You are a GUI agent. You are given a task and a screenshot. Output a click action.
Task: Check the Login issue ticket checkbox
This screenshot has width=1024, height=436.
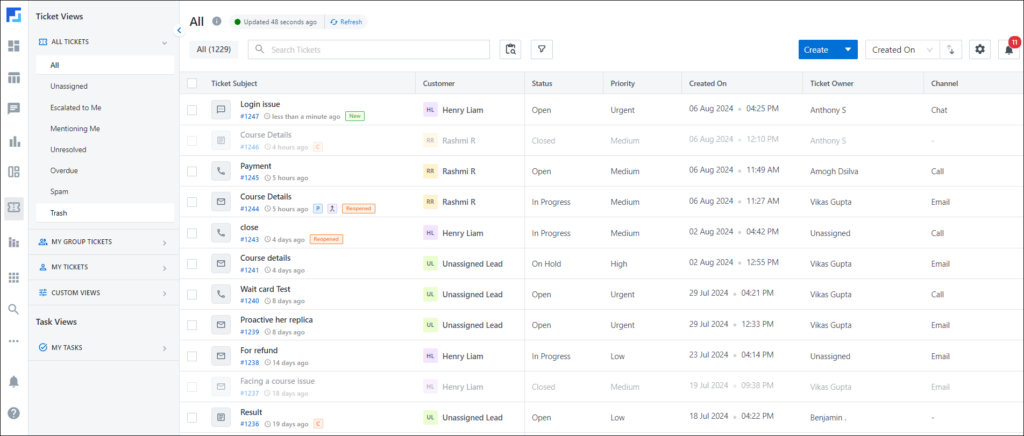click(x=192, y=110)
